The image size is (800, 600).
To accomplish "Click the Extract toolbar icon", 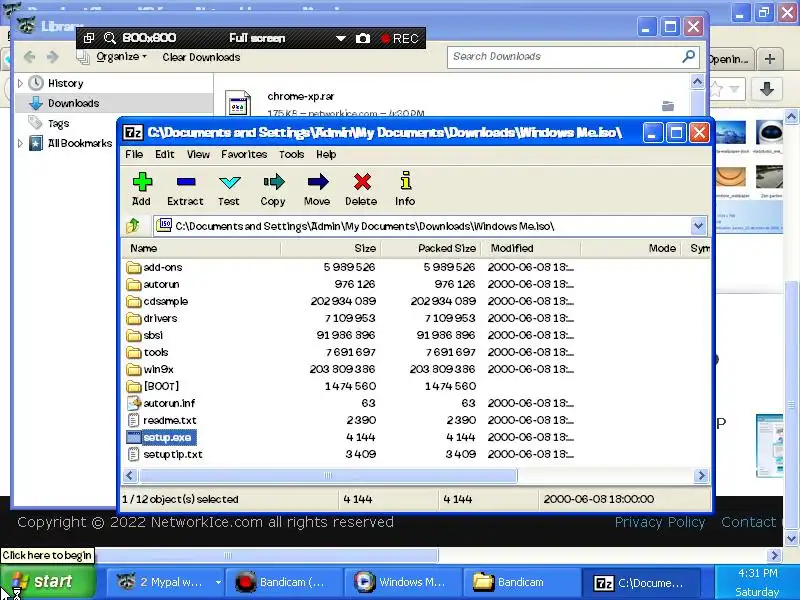I will click(185, 189).
